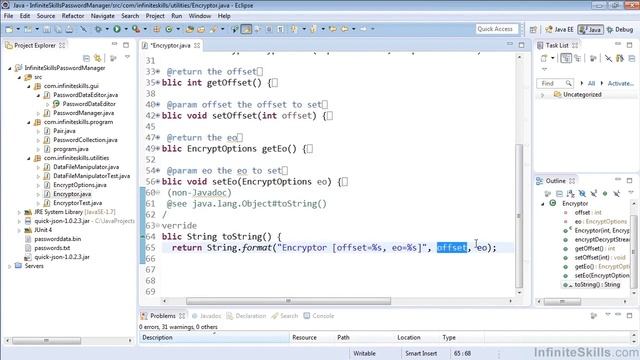Click the Last Edit Location arrow icon

pos(333,29)
